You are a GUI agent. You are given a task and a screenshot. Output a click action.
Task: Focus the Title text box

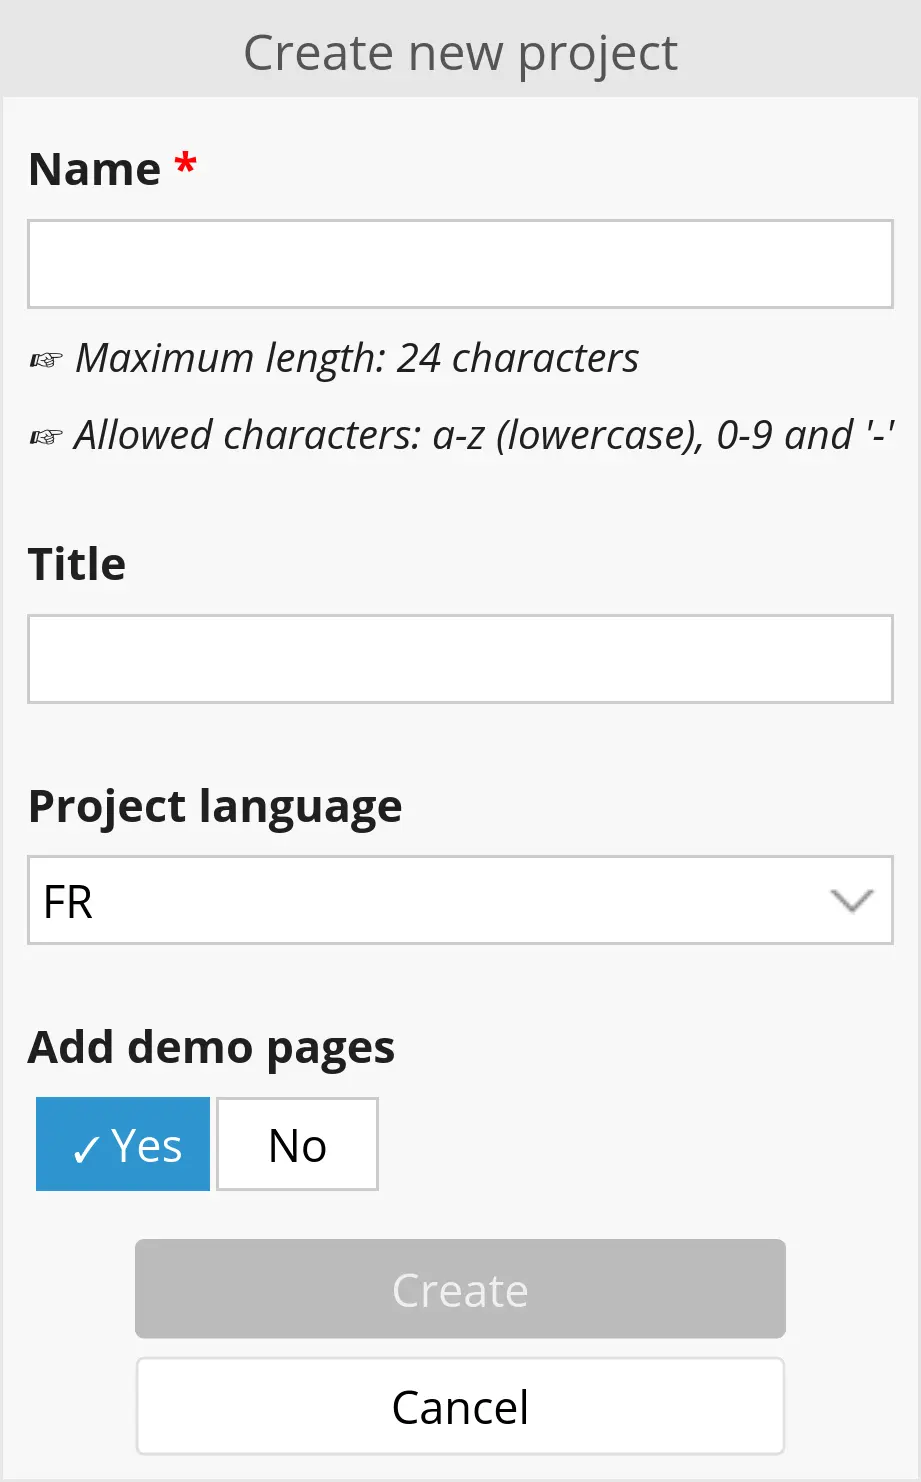460,659
